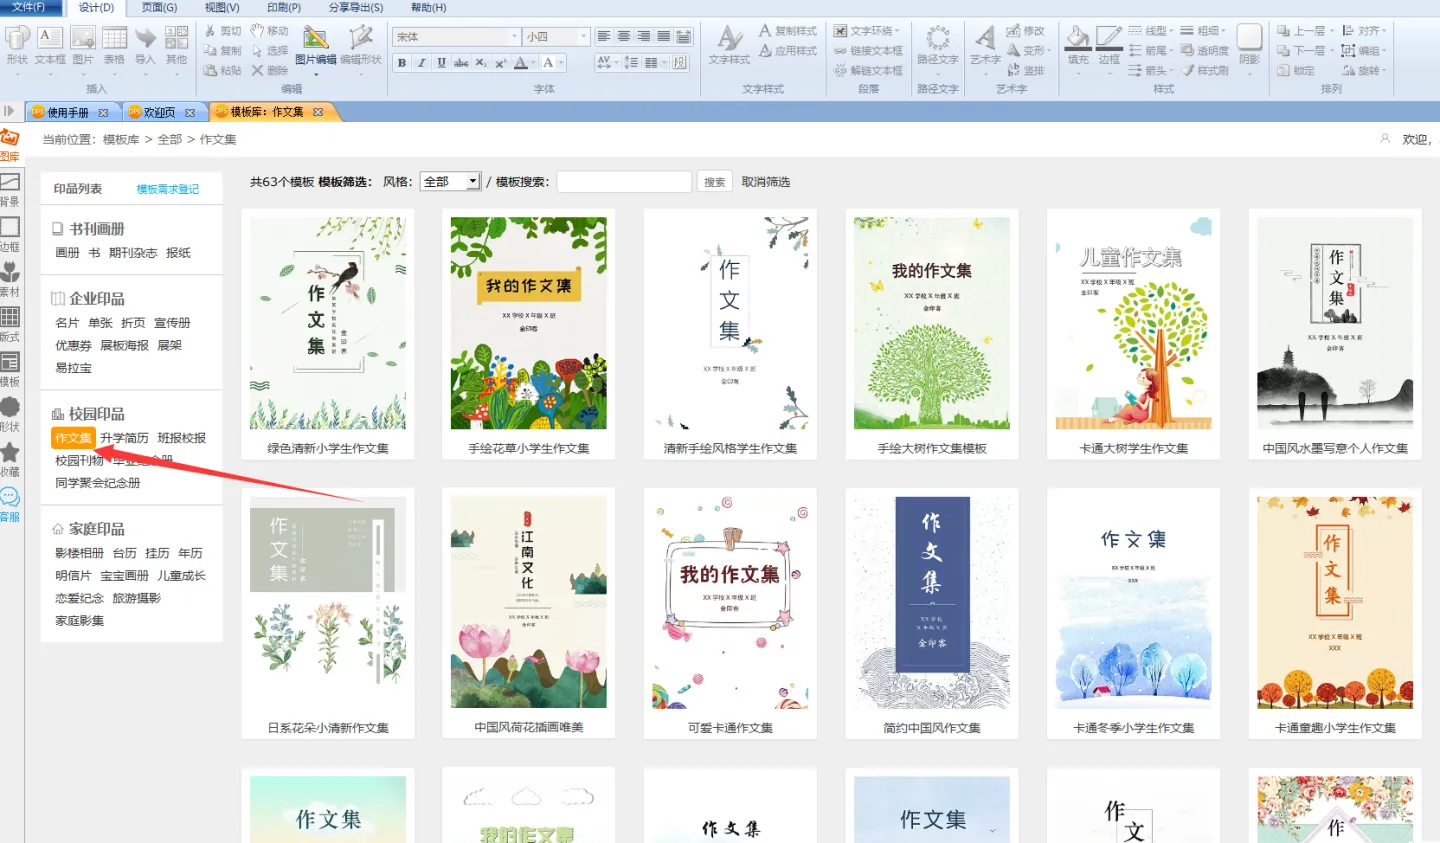Click the 模板需求登记 link

167,189
